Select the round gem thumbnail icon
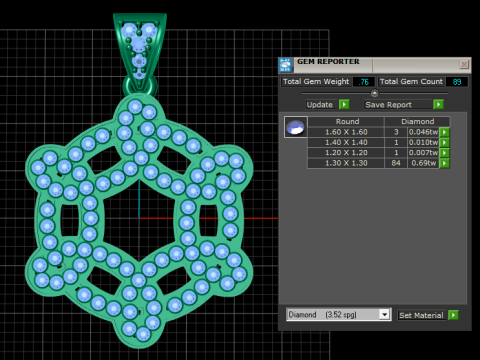Viewport: 480px width, 360px height. pyautogui.click(x=296, y=127)
